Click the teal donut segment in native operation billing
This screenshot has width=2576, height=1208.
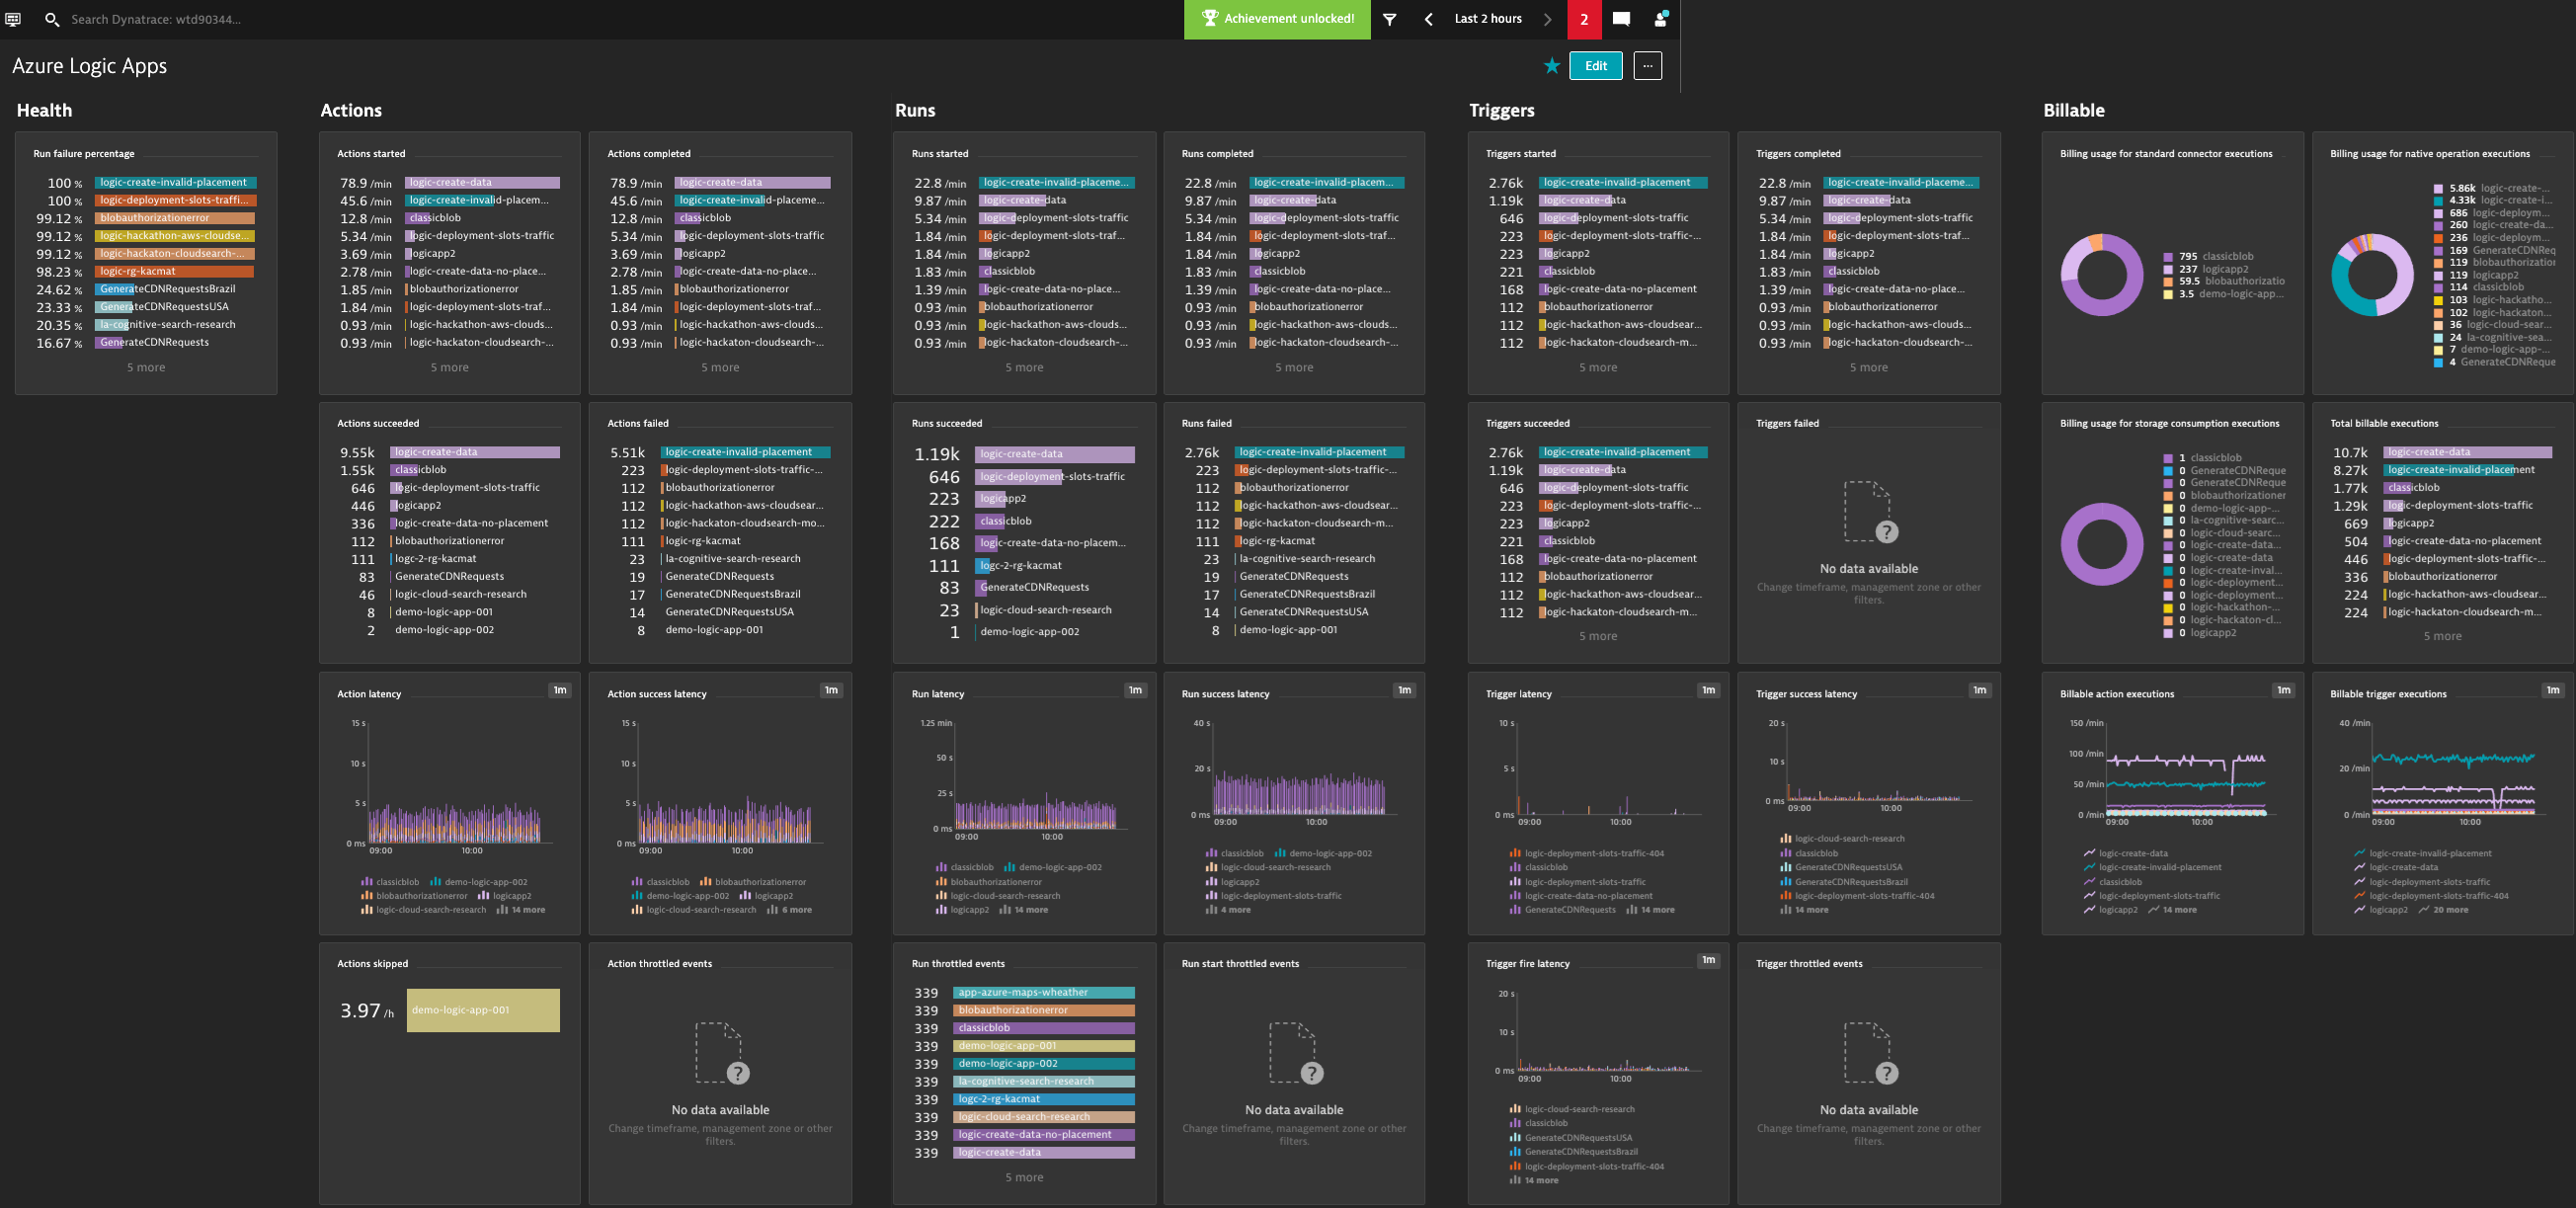tap(2348, 290)
